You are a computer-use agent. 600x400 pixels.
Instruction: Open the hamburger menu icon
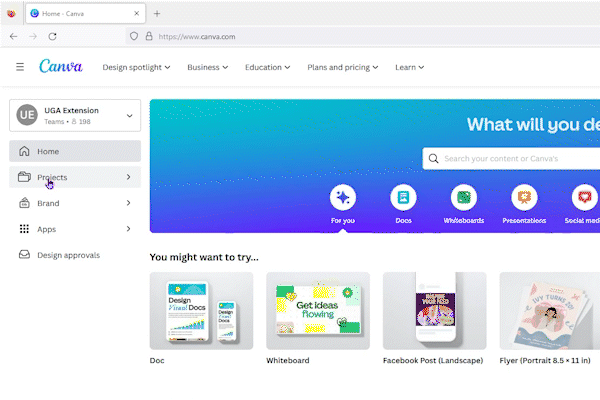20,67
